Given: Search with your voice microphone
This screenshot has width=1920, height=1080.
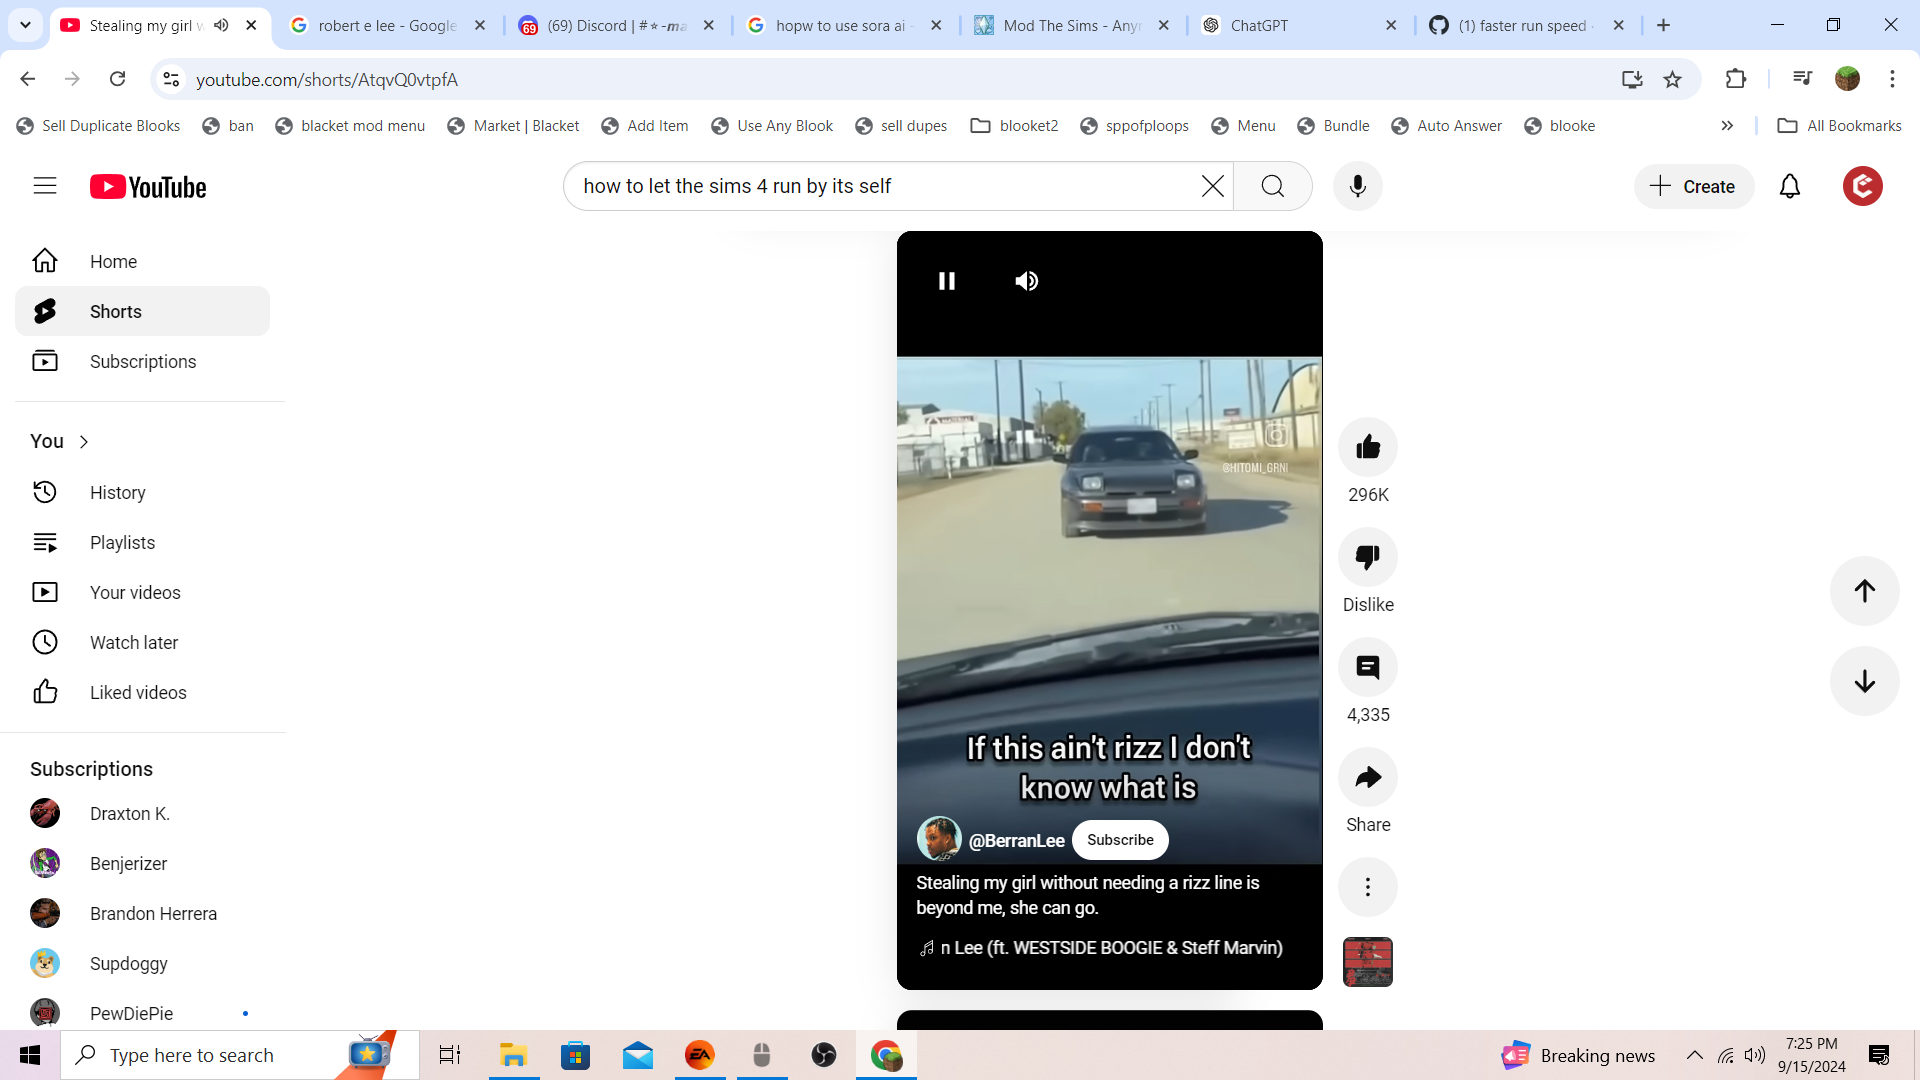Looking at the screenshot, I should (x=1357, y=186).
